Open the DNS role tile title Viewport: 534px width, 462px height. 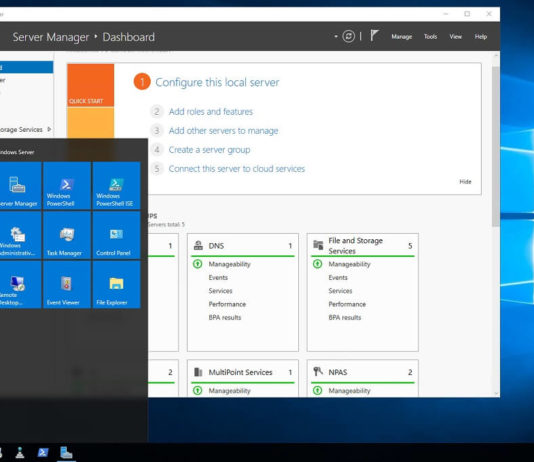coord(216,245)
